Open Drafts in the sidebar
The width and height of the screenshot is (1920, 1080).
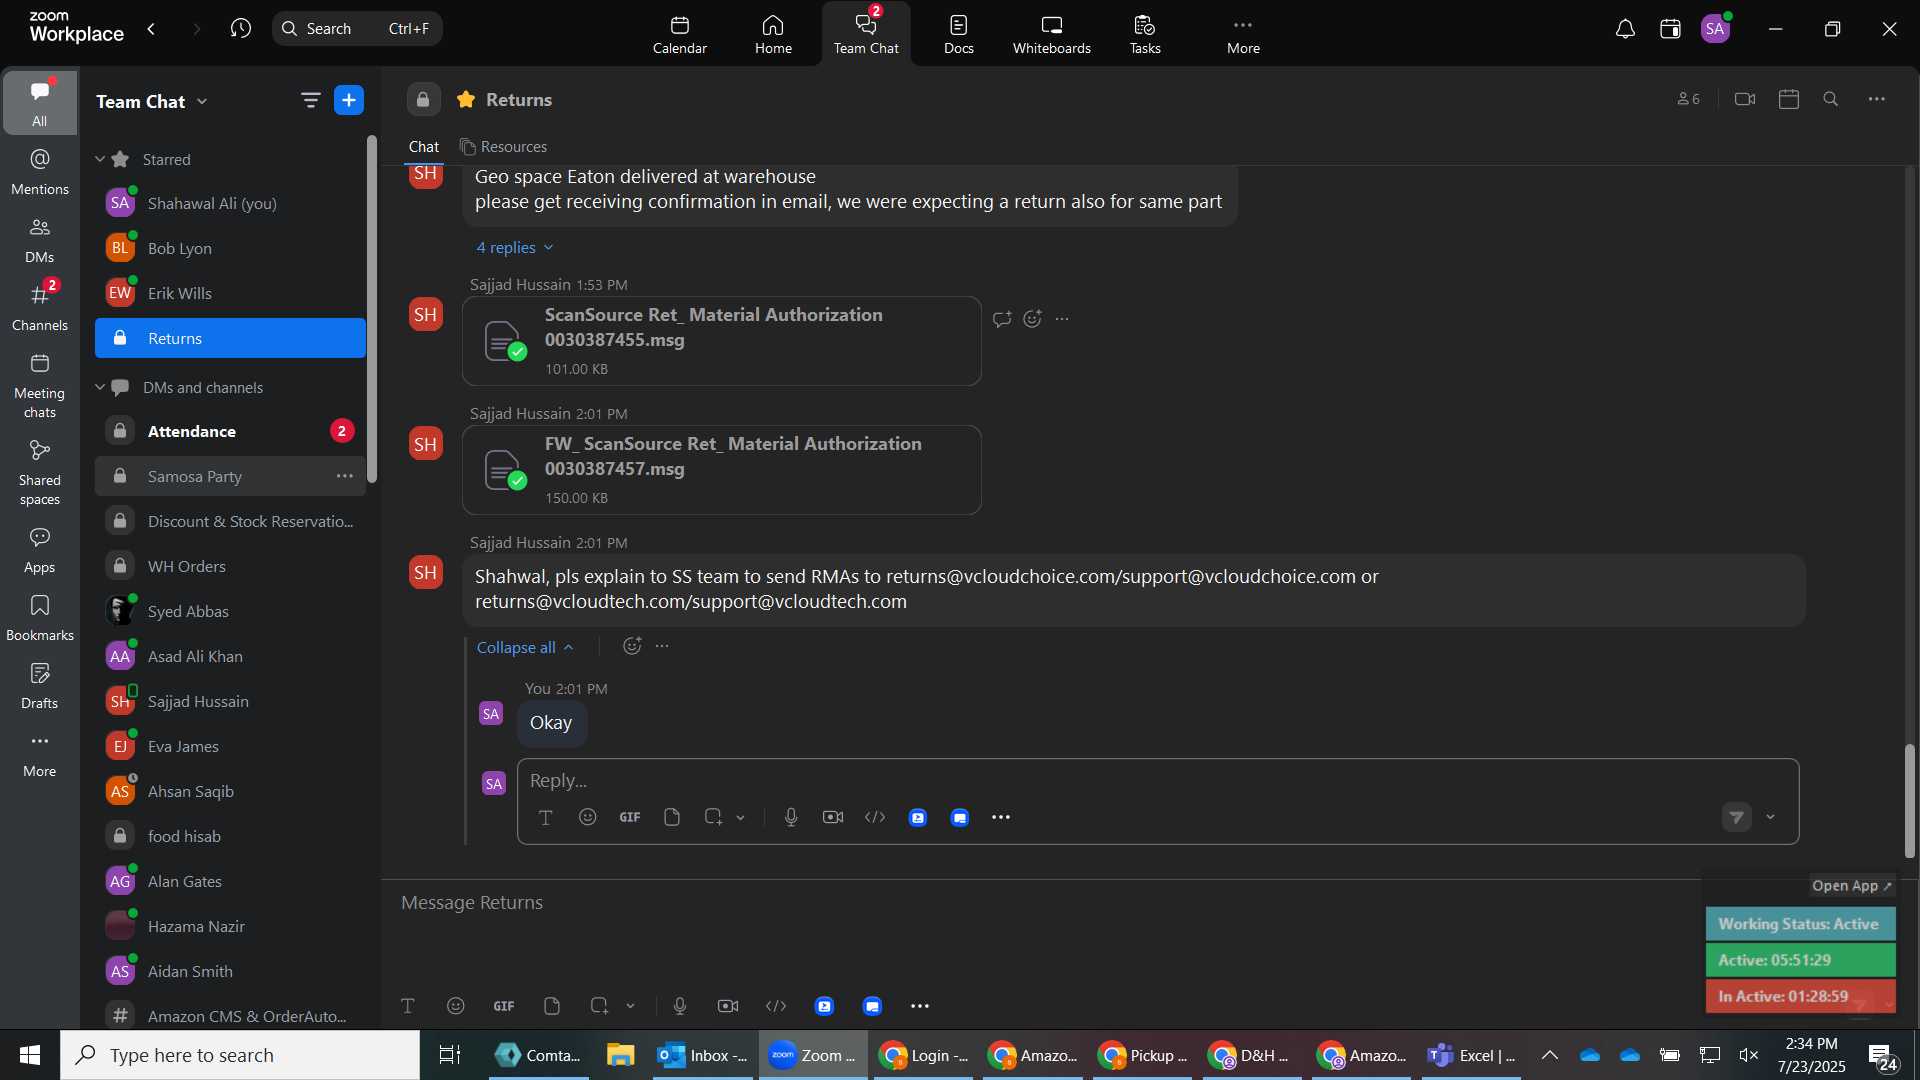tap(39, 686)
